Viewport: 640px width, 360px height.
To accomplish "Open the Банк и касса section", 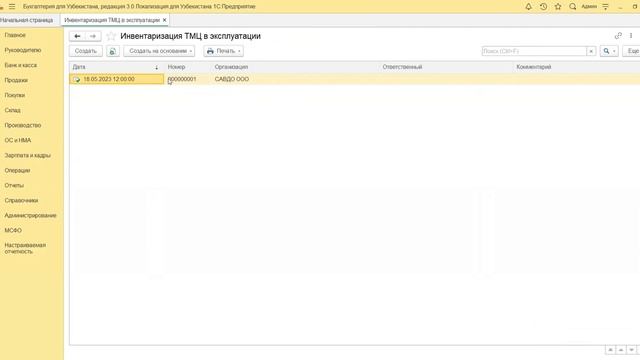I will [21, 65].
